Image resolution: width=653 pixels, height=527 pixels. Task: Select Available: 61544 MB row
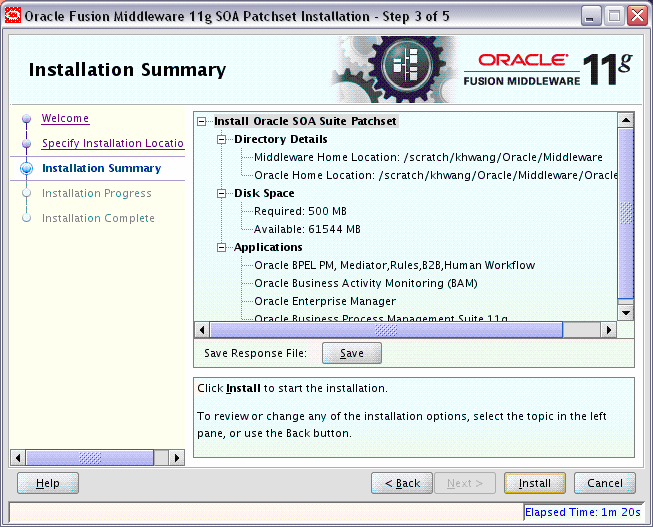[307, 229]
